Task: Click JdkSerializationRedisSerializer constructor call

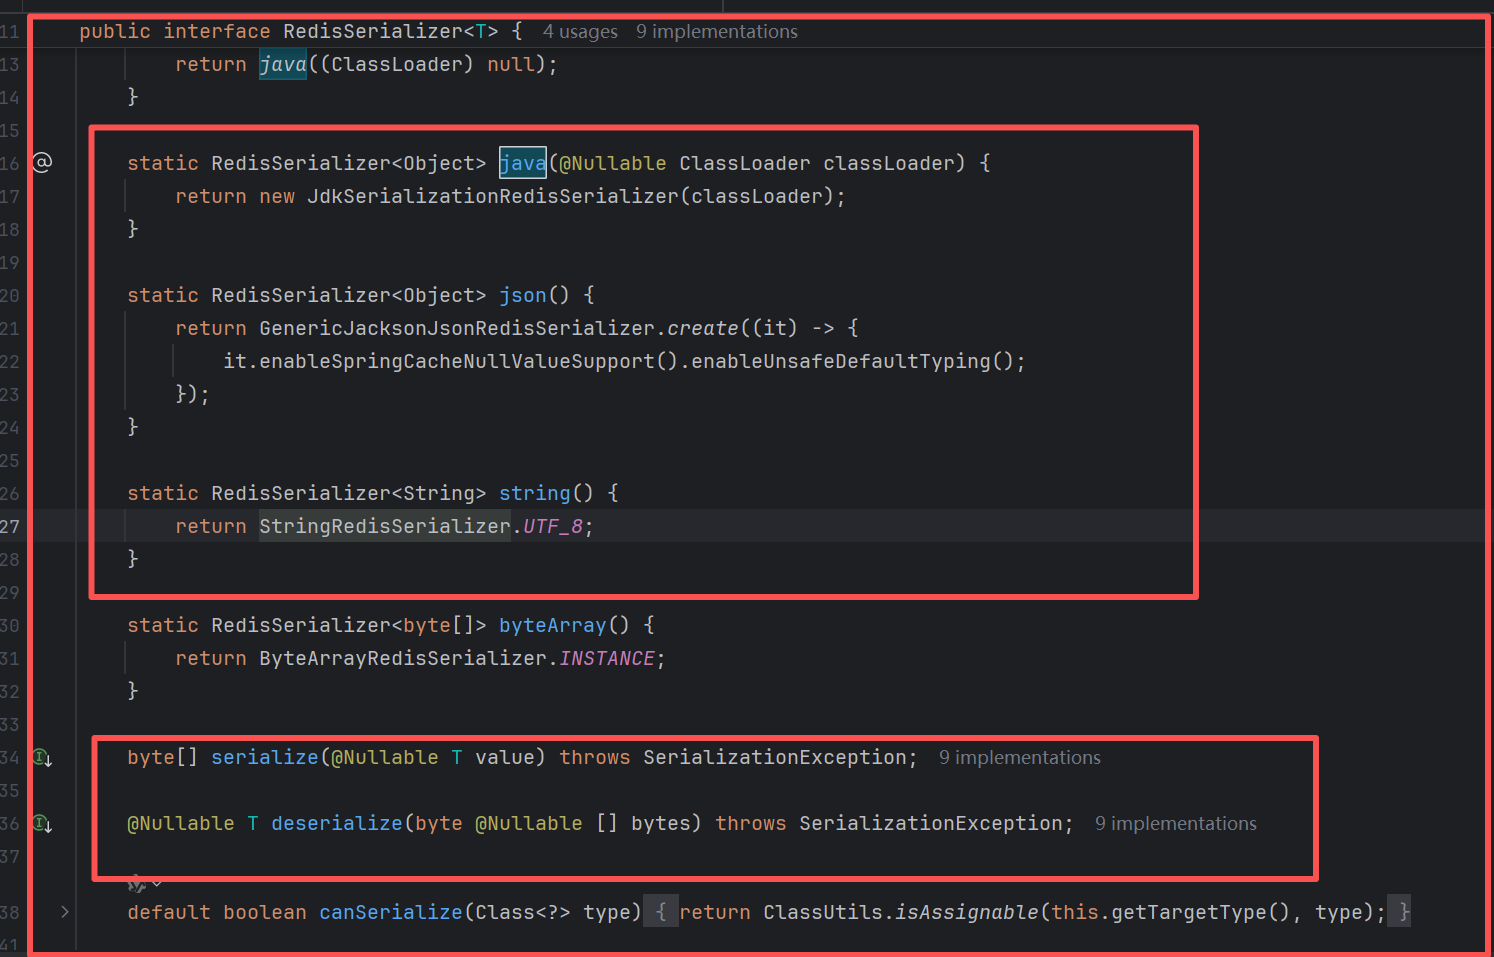Action: pos(493,197)
